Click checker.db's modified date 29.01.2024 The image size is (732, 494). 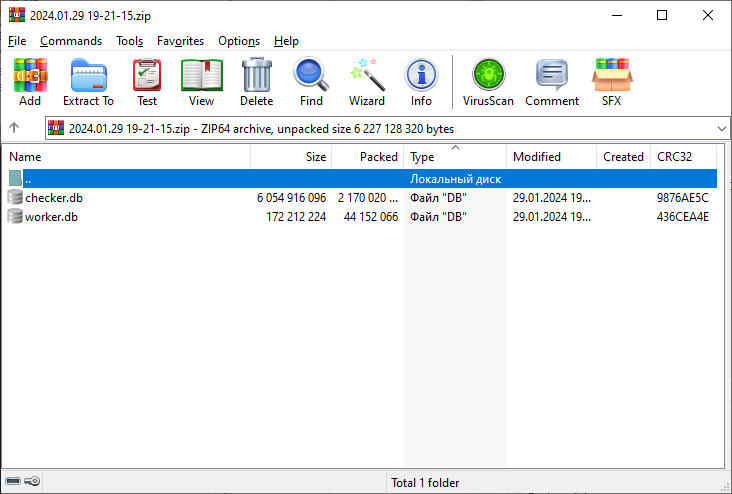[552, 198]
